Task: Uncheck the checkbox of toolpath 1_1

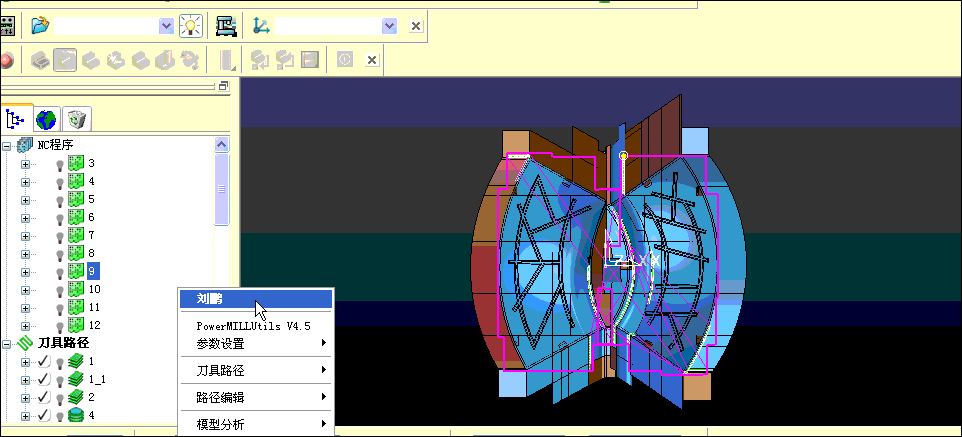Action: (x=44, y=379)
